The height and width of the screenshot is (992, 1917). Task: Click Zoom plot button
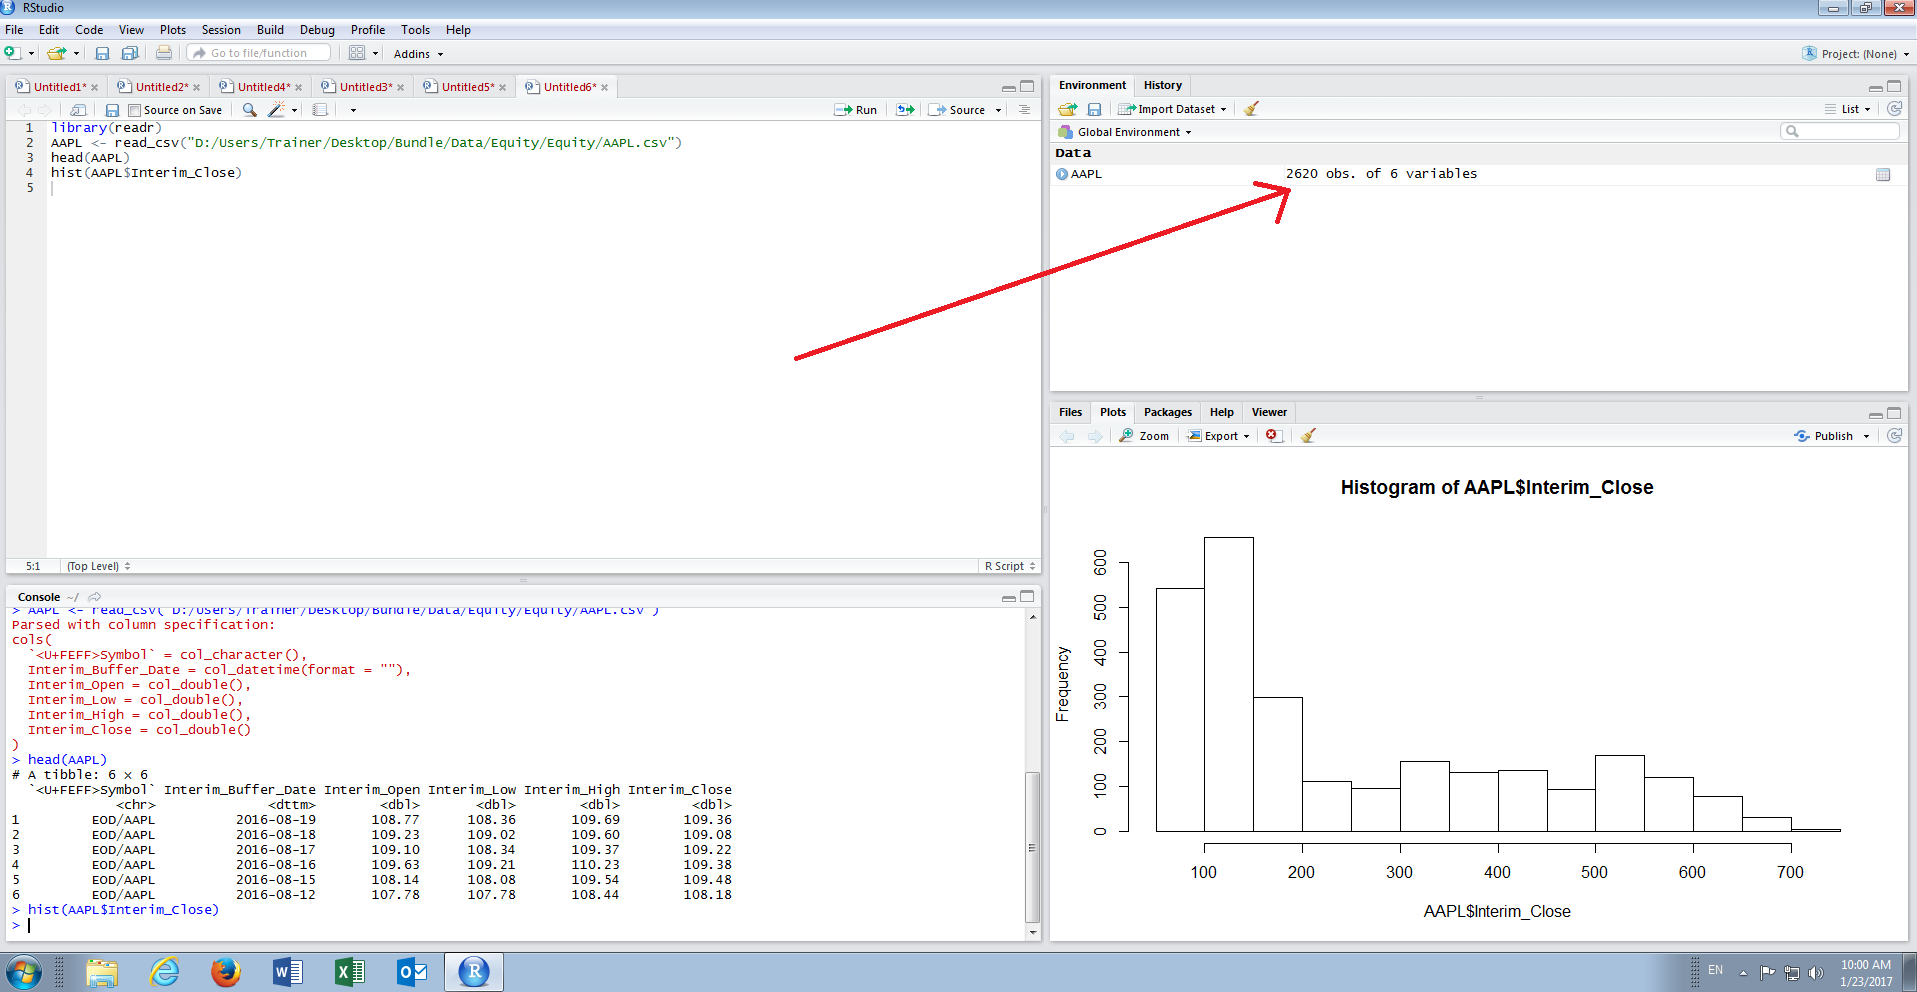(1144, 436)
